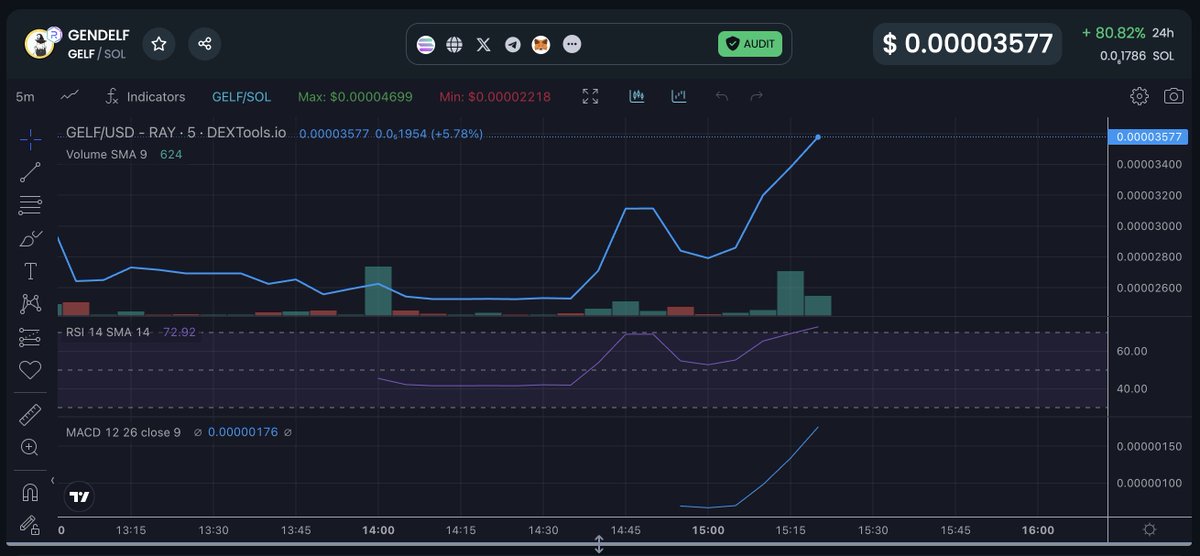Screen dimensions: 1200x556
Task: Click the 14:00 time axis label
Action: tap(378, 530)
